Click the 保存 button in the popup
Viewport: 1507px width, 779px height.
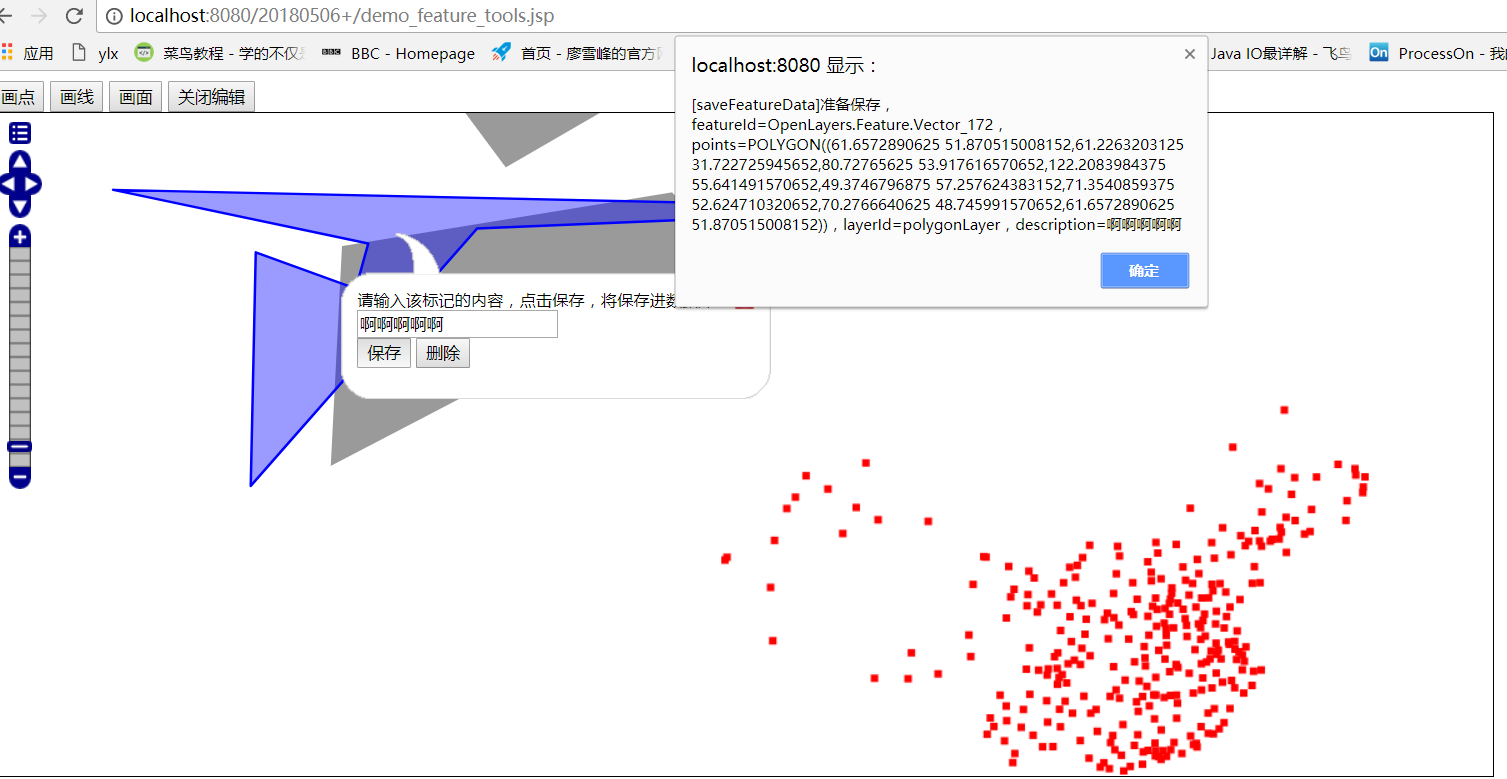384,353
